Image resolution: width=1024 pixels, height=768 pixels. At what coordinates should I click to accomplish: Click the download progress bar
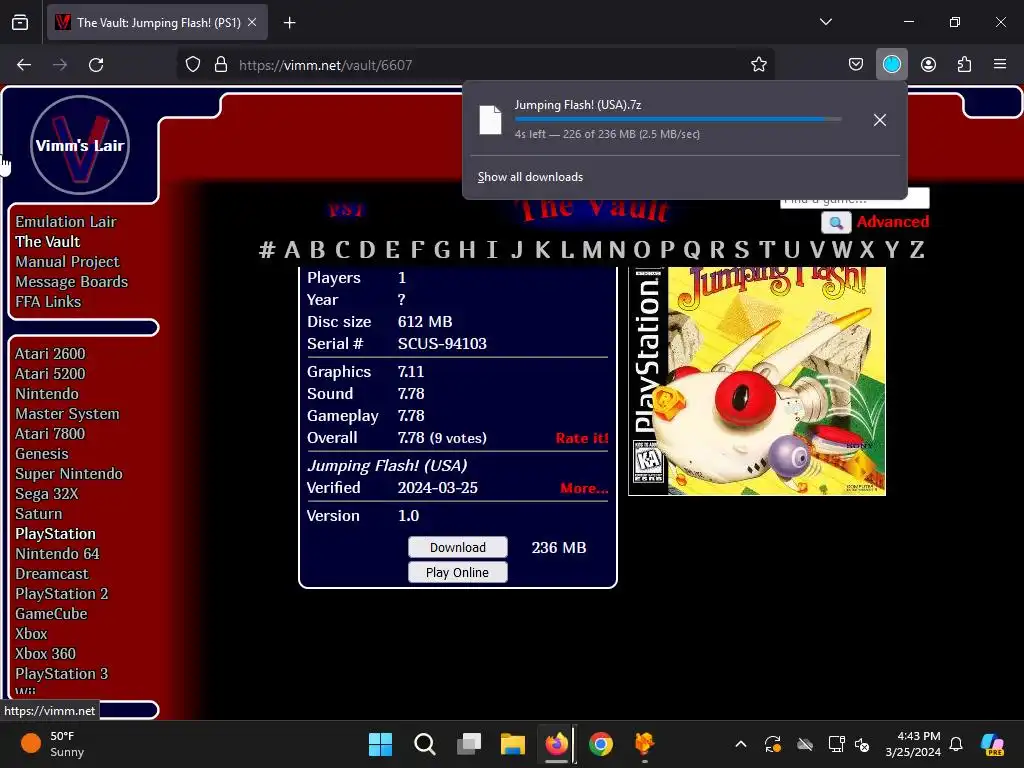point(678,120)
